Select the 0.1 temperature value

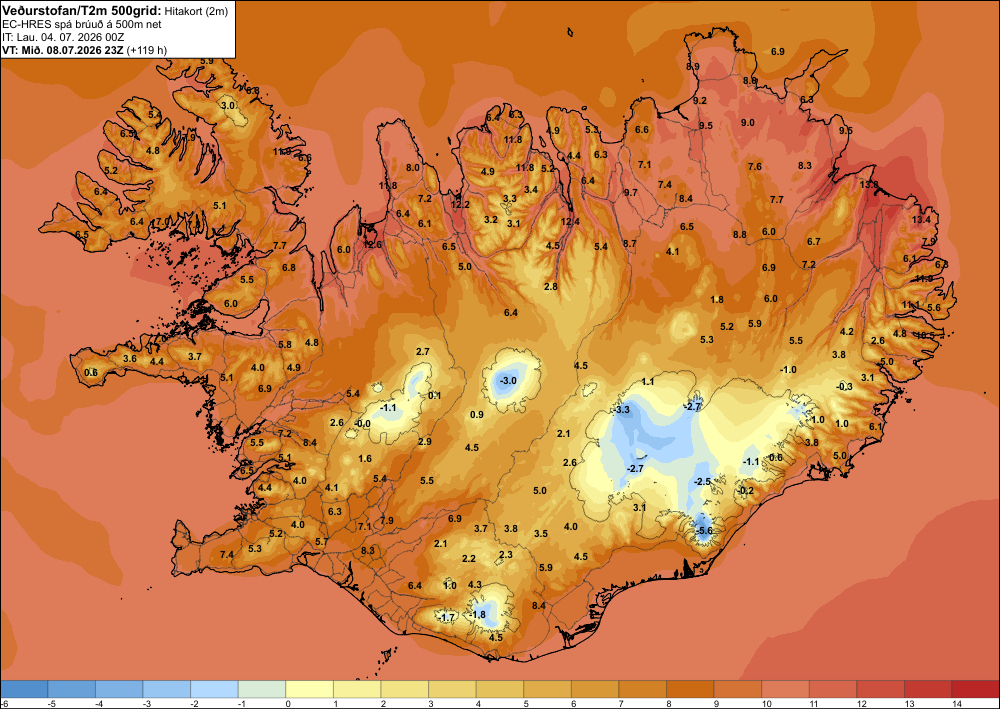[434, 396]
